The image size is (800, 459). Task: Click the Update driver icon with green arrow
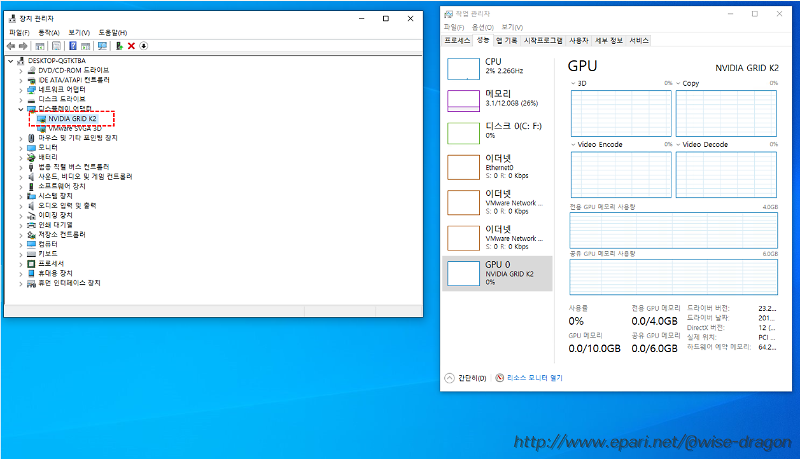click(x=119, y=46)
